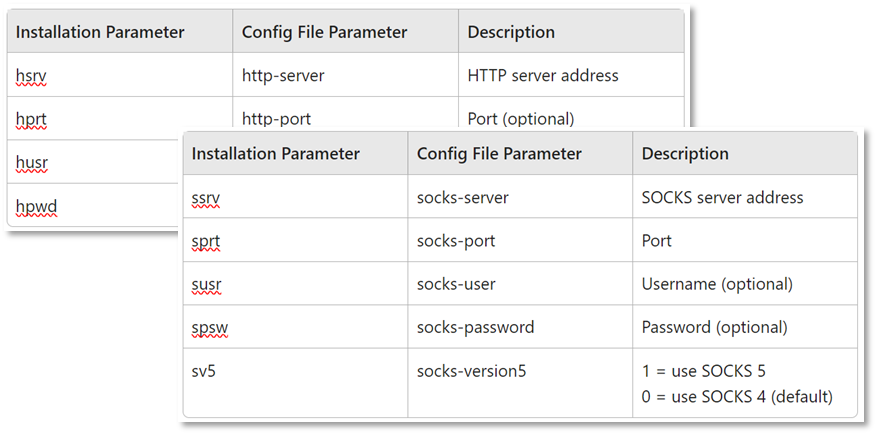This screenshot has width=877, height=435.
Task: Click Config File Parameter header in HTTP table
Action: point(324,32)
